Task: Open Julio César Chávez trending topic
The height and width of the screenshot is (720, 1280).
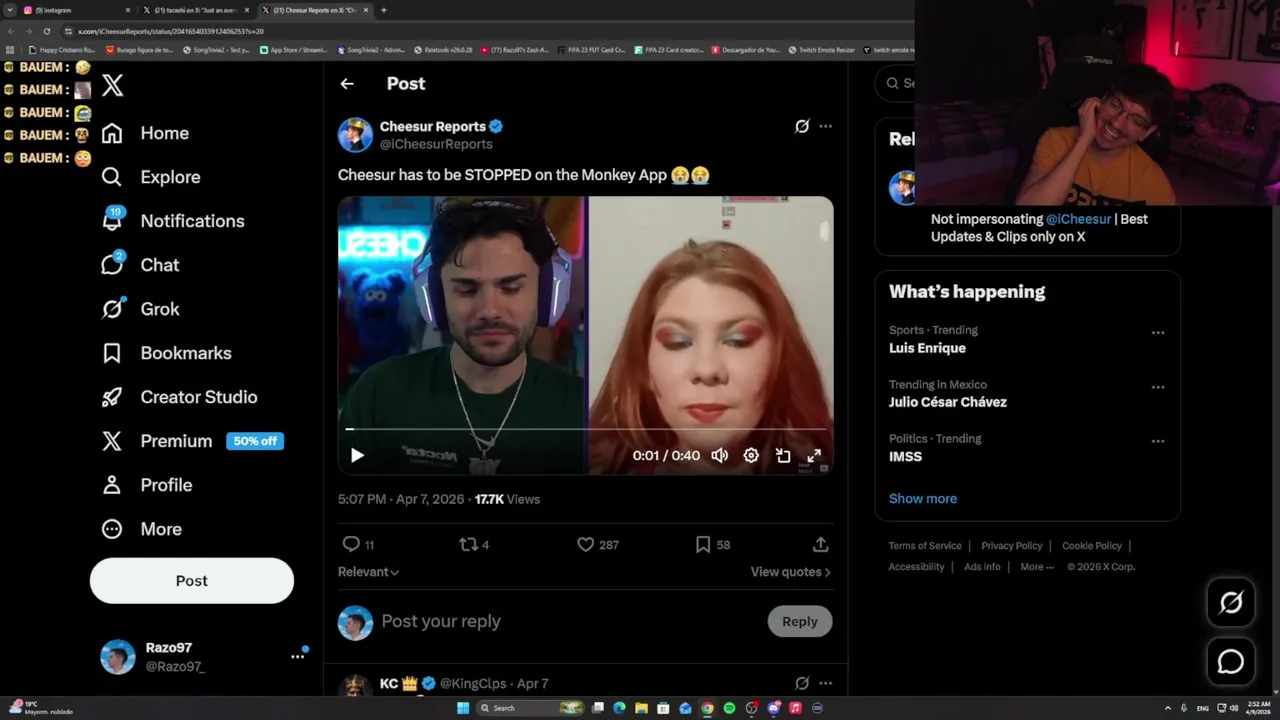Action: click(x=948, y=403)
